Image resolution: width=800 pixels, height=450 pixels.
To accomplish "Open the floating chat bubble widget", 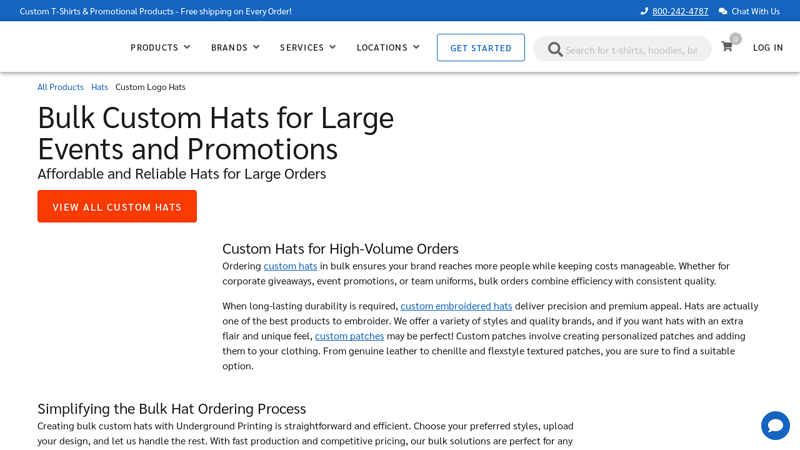I will (x=775, y=426).
